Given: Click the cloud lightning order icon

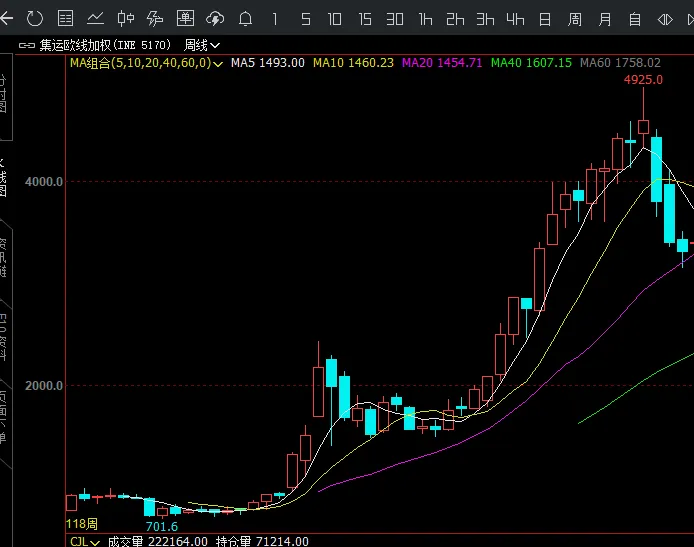Looking at the screenshot, I should point(215,19).
